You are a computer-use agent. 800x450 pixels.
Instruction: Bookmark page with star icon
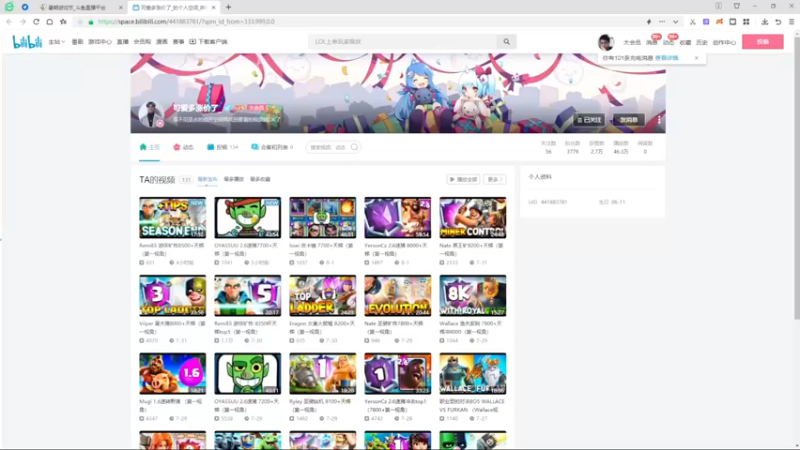(x=63, y=22)
